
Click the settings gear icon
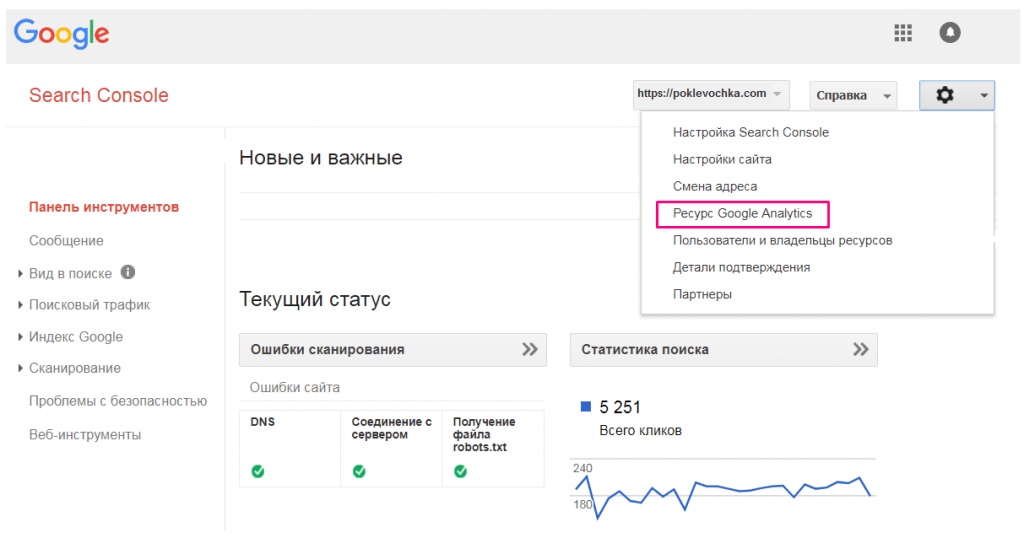945,95
